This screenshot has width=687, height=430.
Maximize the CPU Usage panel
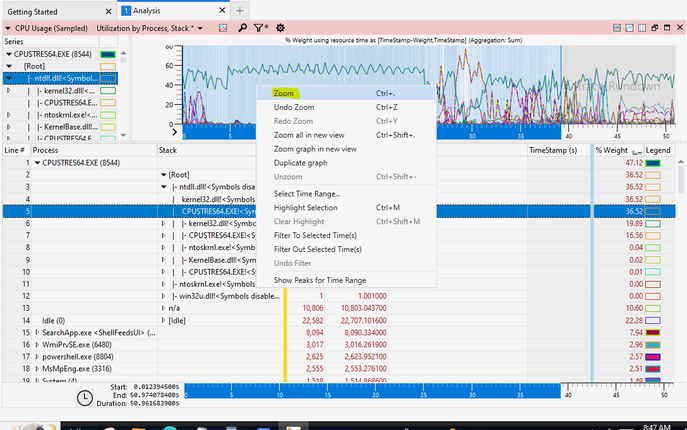(667, 28)
